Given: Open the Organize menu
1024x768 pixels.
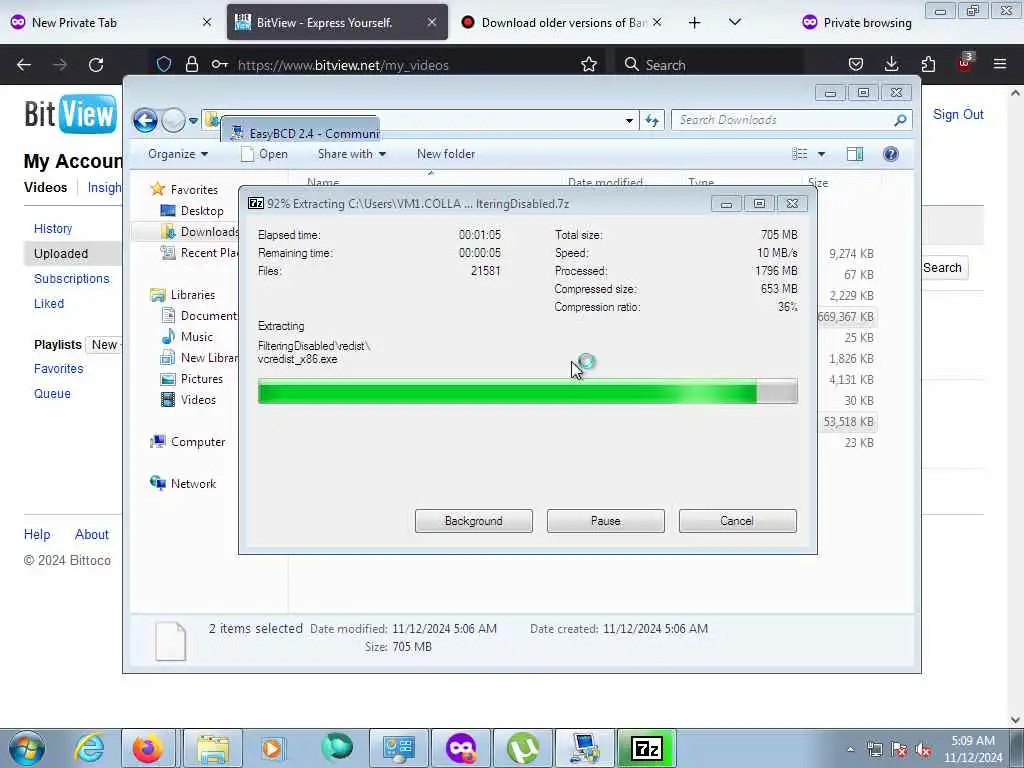Looking at the screenshot, I should point(178,154).
